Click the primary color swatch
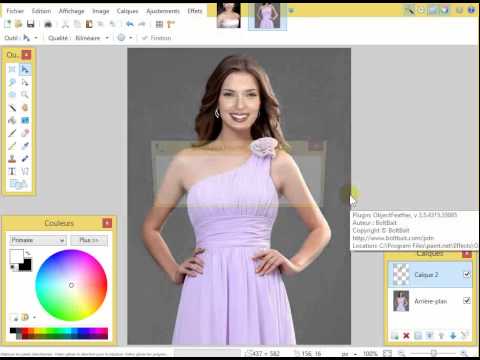Image resolution: width=480 pixels, height=360 pixels. pos(16,256)
